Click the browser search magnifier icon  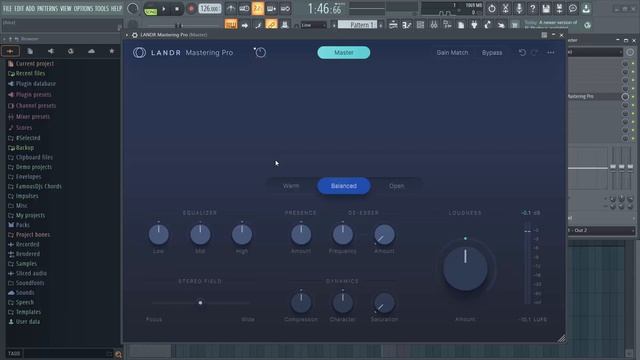pos(118,354)
